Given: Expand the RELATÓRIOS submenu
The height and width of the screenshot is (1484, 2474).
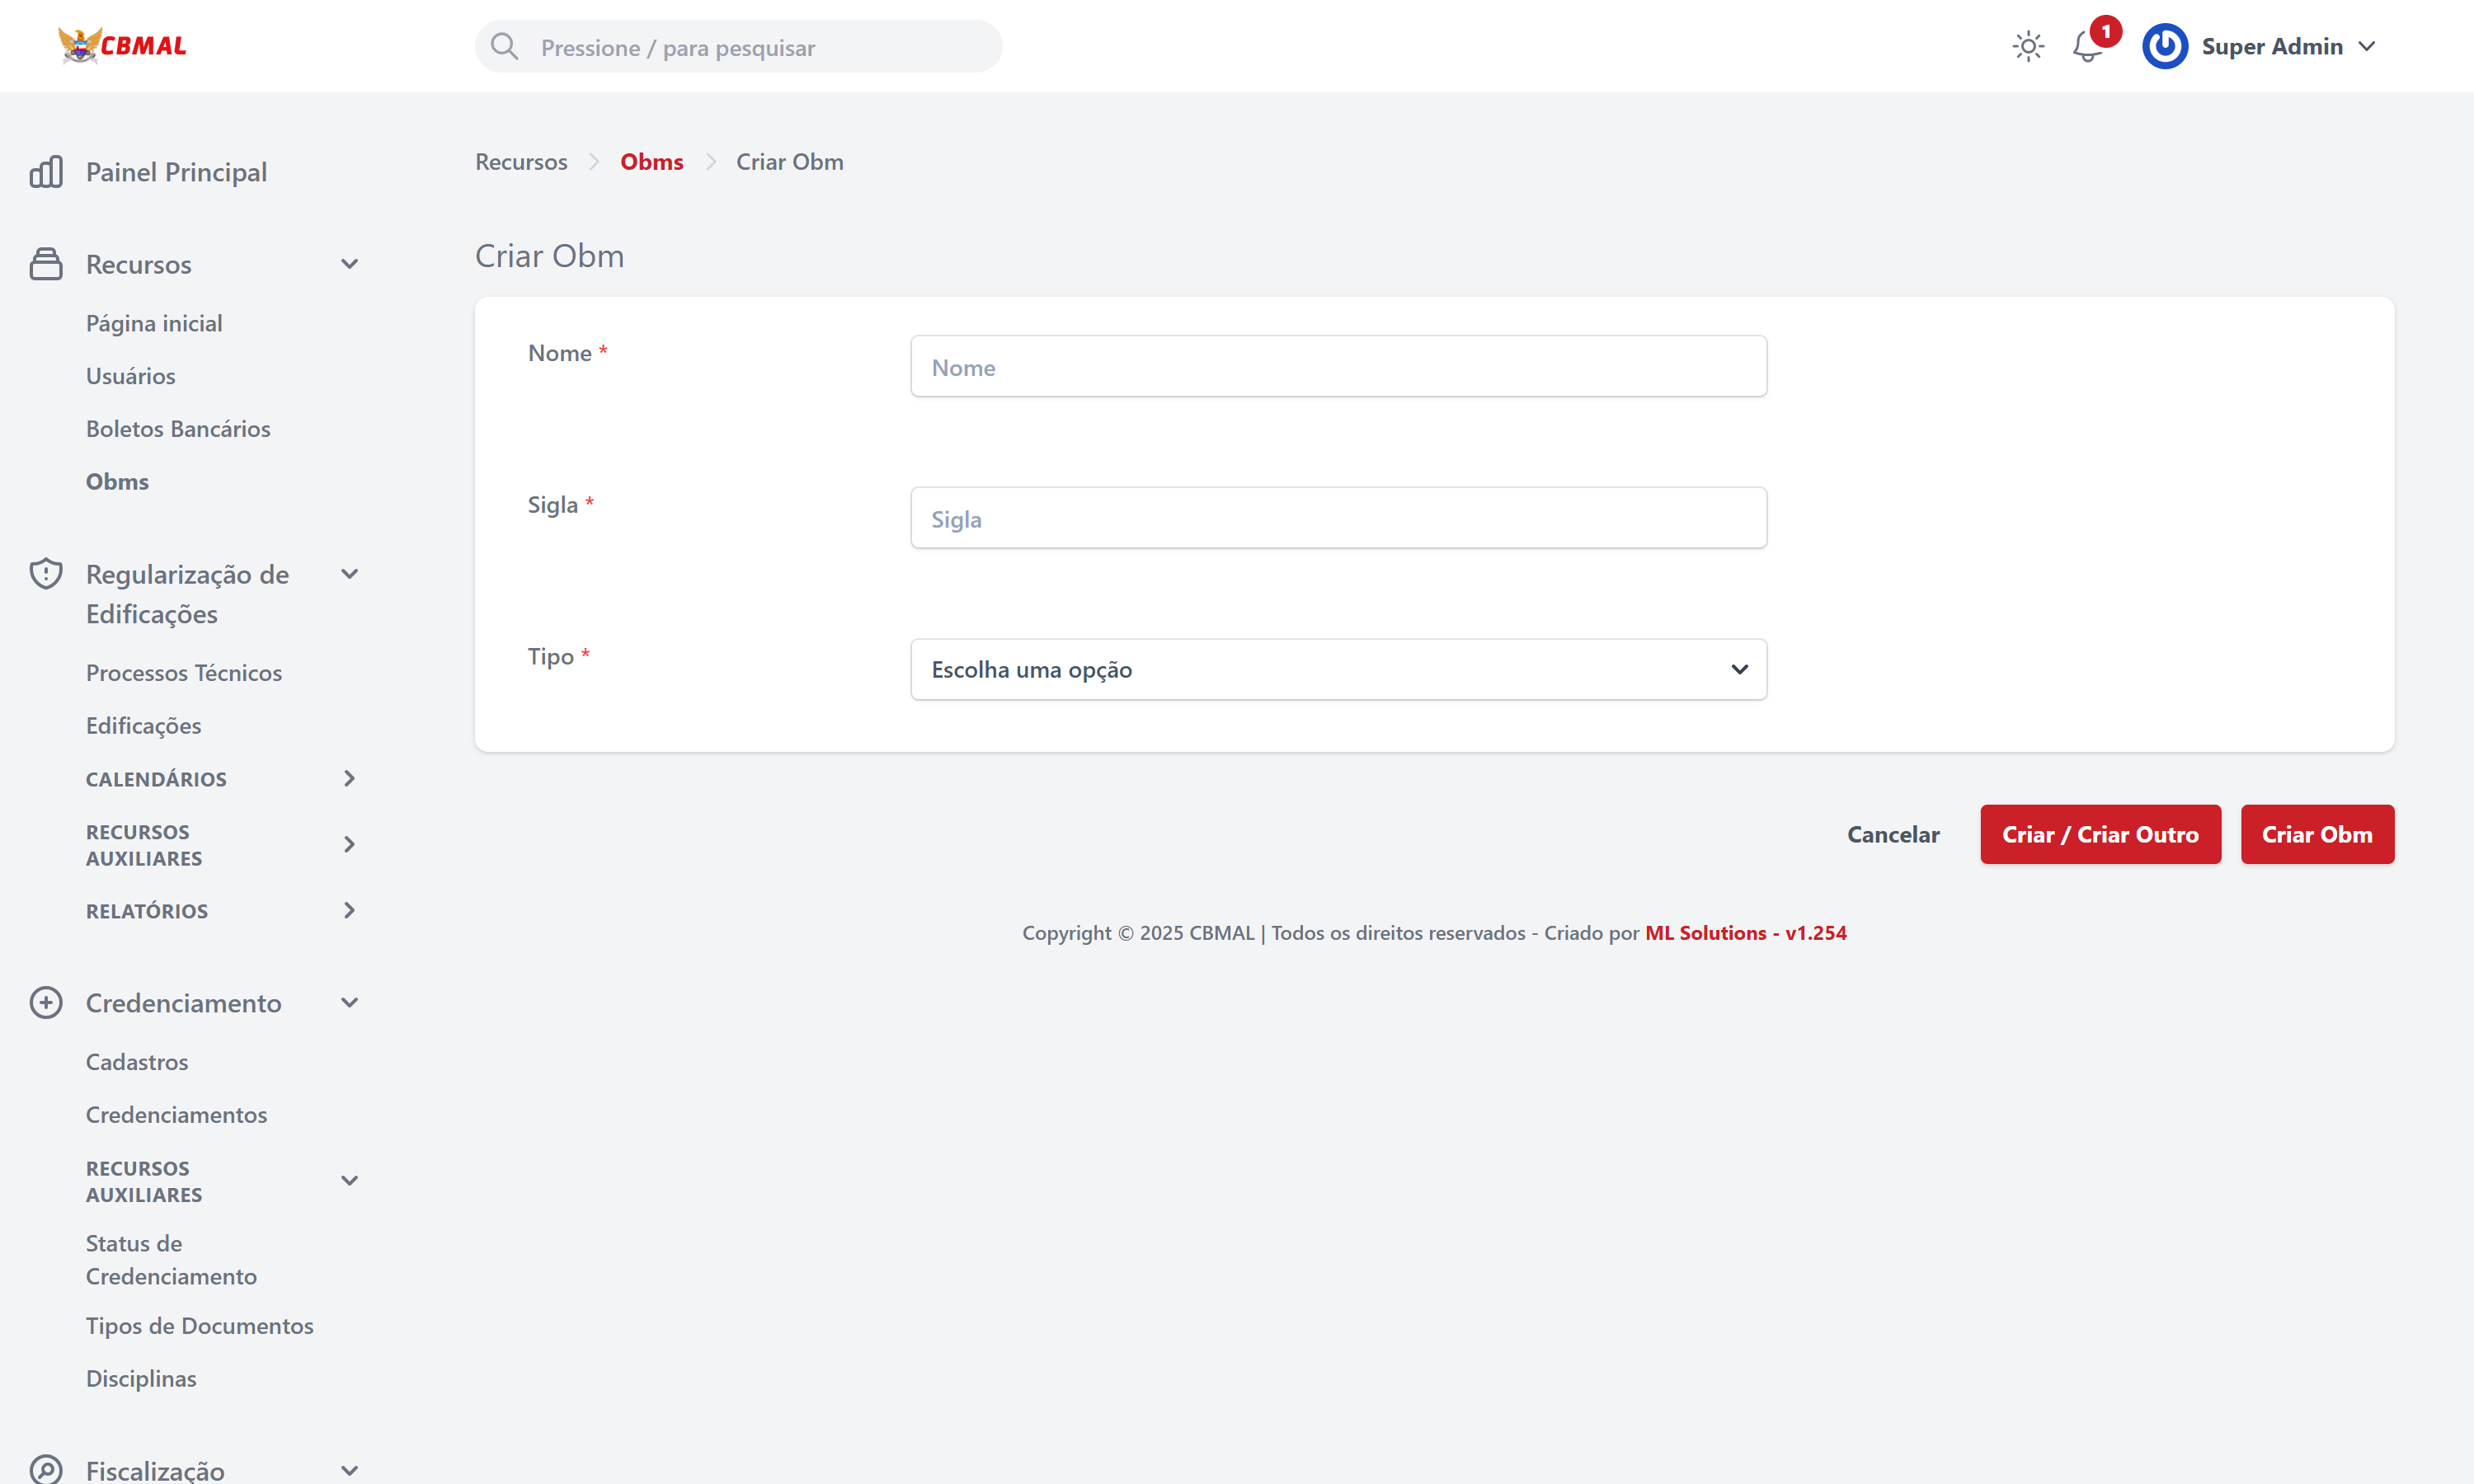Looking at the screenshot, I should pyautogui.click(x=349, y=911).
